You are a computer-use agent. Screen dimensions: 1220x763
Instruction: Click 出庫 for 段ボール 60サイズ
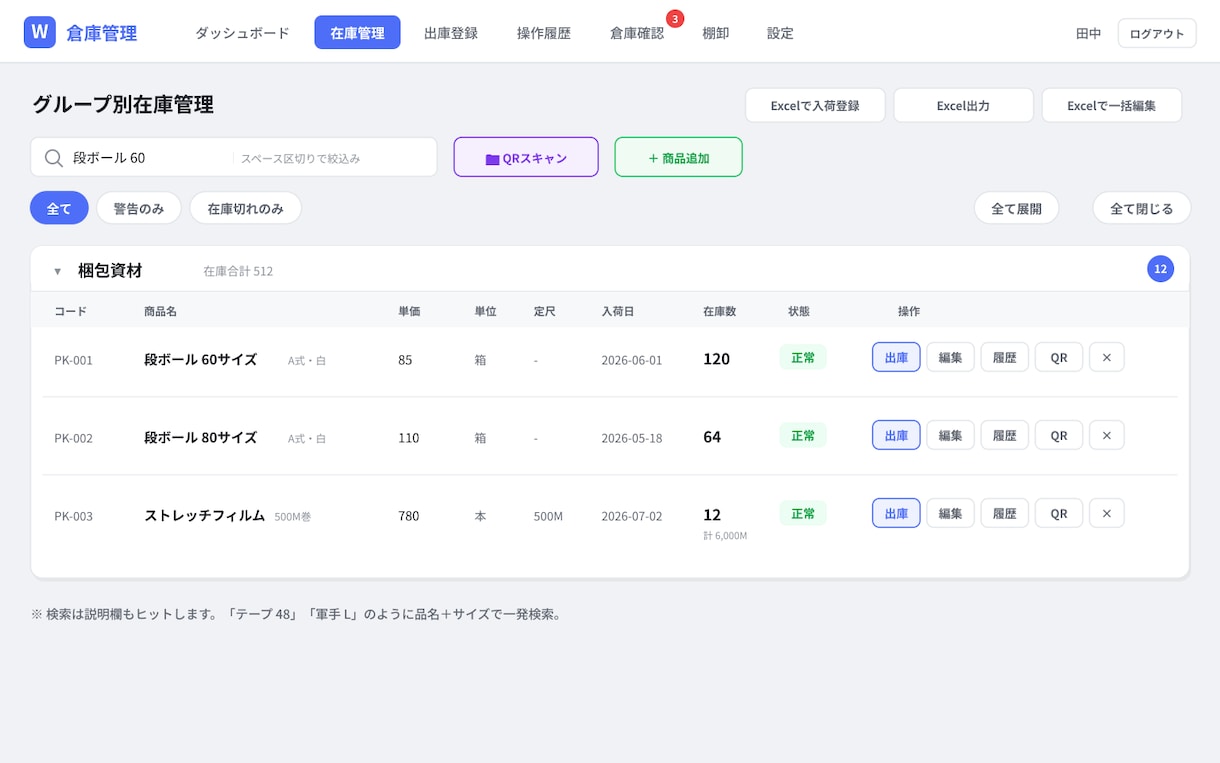(896, 357)
